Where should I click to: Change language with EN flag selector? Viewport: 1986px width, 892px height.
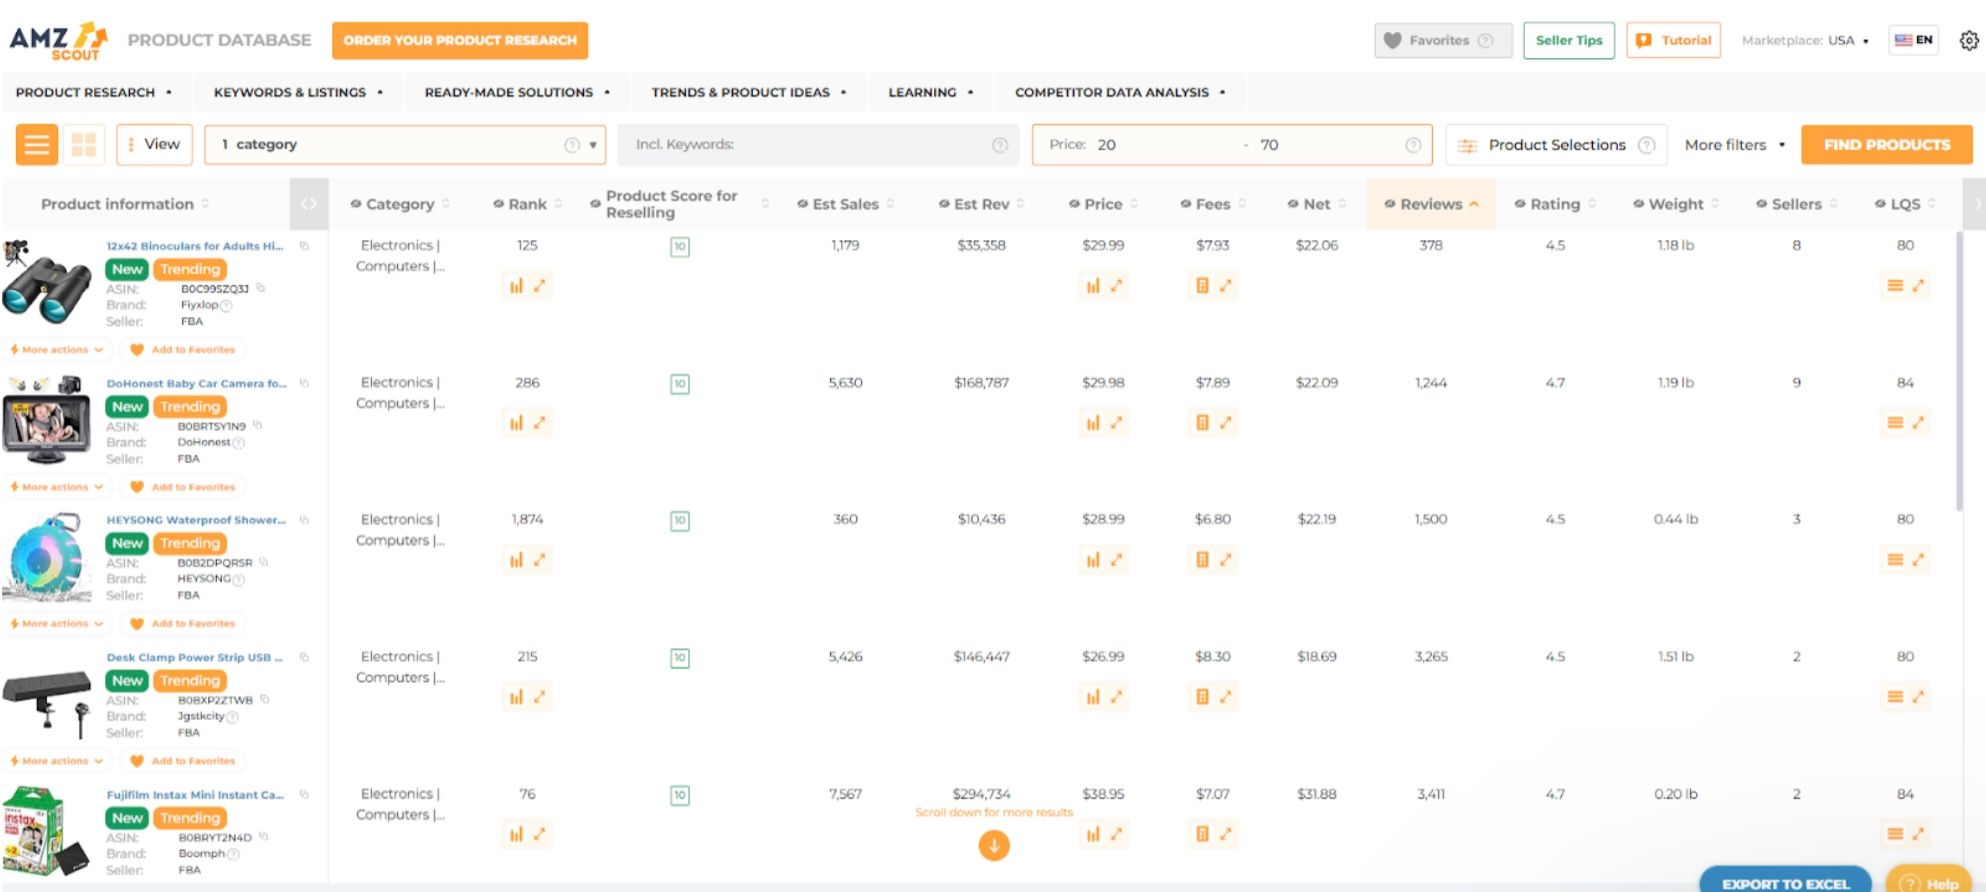pyautogui.click(x=1913, y=41)
